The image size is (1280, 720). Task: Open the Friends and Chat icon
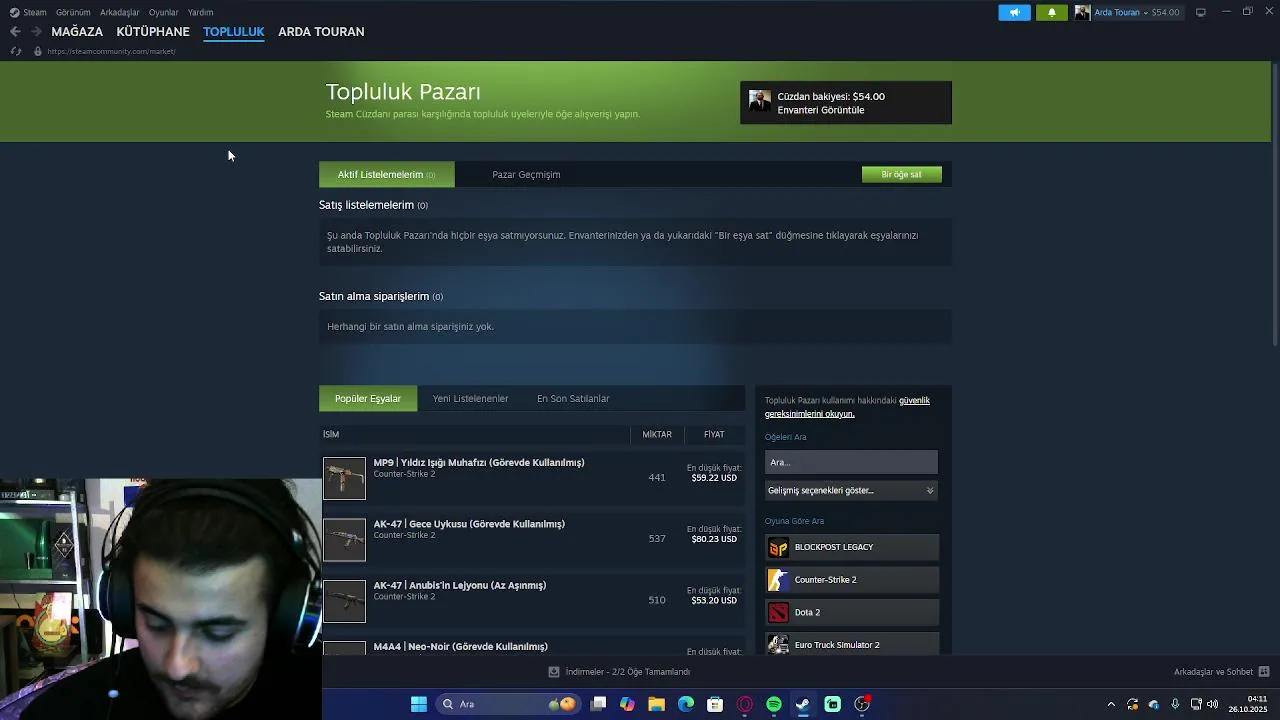pyautogui.click(x=1264, y=672)
